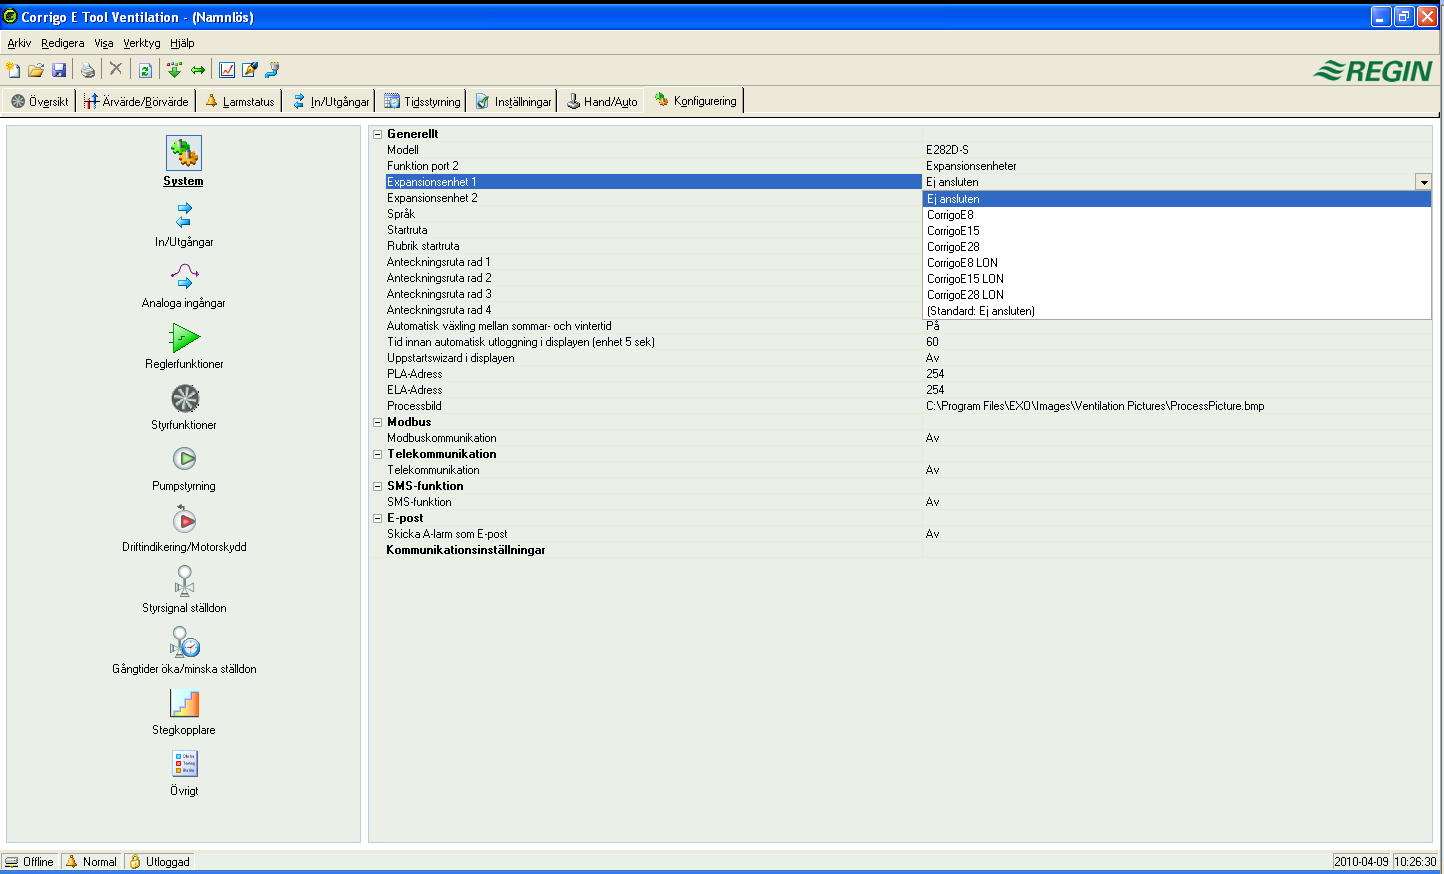Switch to the Konfigurering tab
1444x874 pixels.
click(x=696, y=100)
